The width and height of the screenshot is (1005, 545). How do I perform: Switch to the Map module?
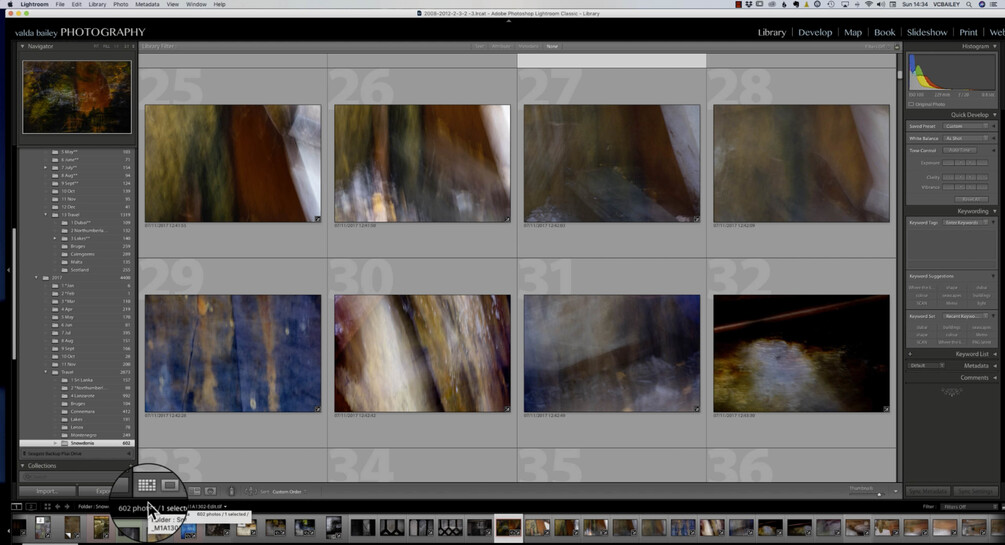[x=852, y=32]
